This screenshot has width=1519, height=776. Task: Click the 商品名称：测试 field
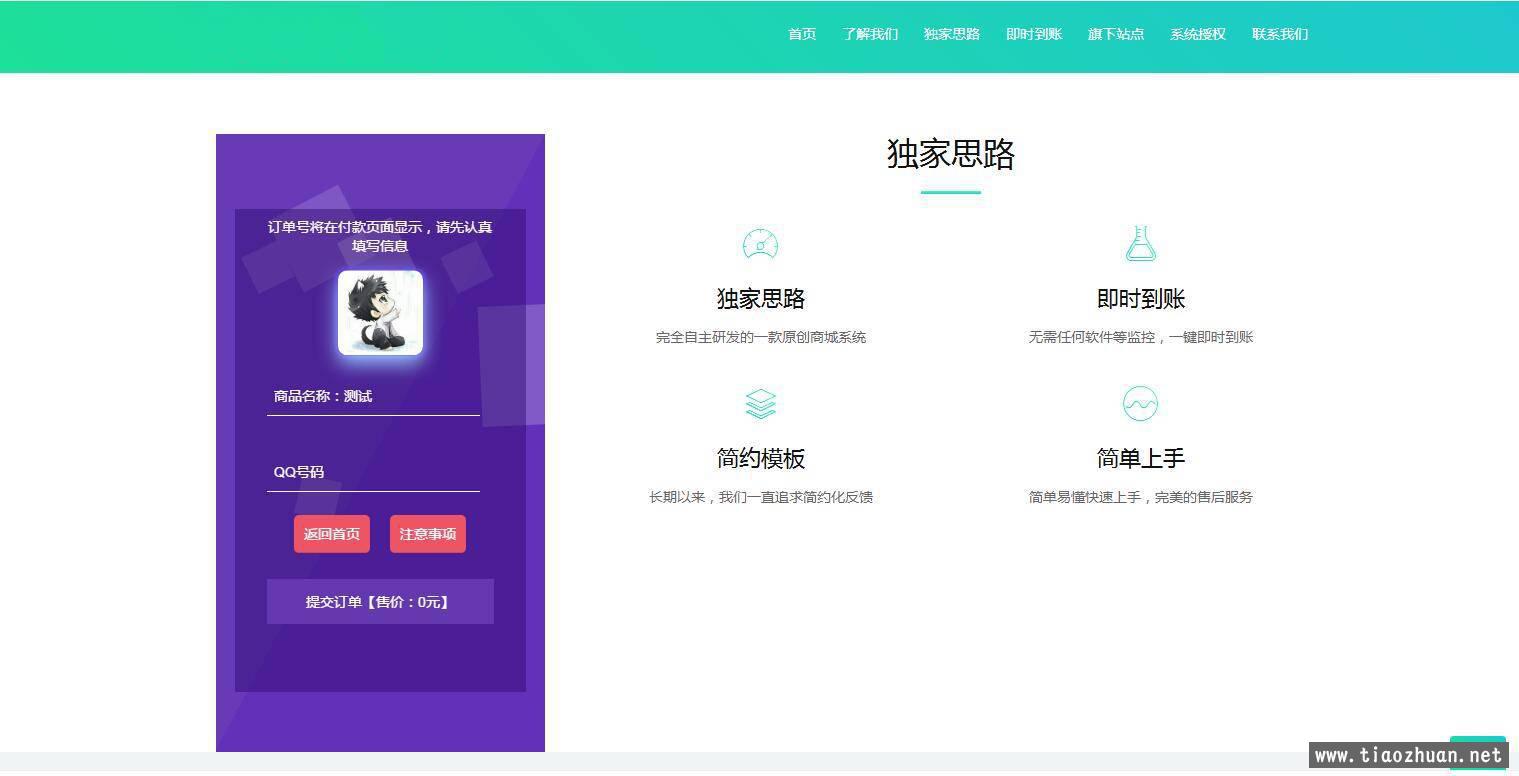coord(373,396)
